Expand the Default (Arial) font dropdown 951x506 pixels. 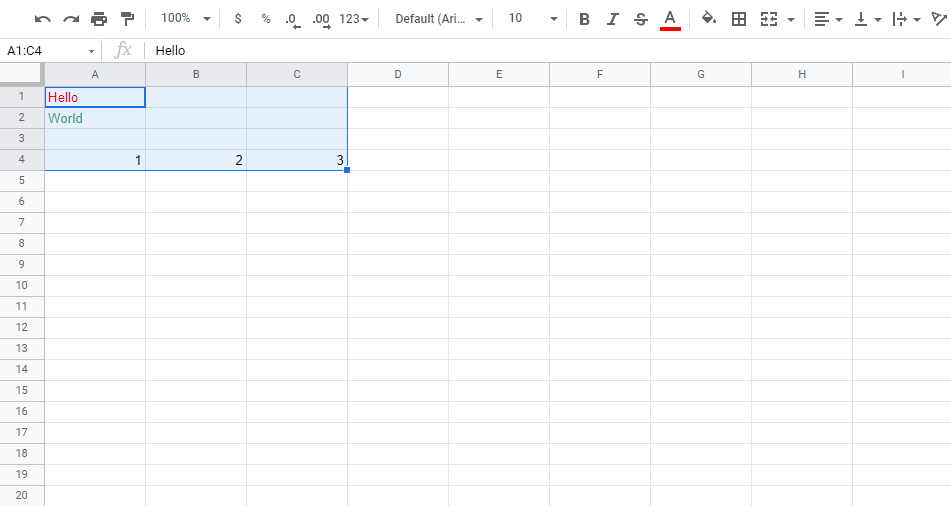tap(439, 19)
